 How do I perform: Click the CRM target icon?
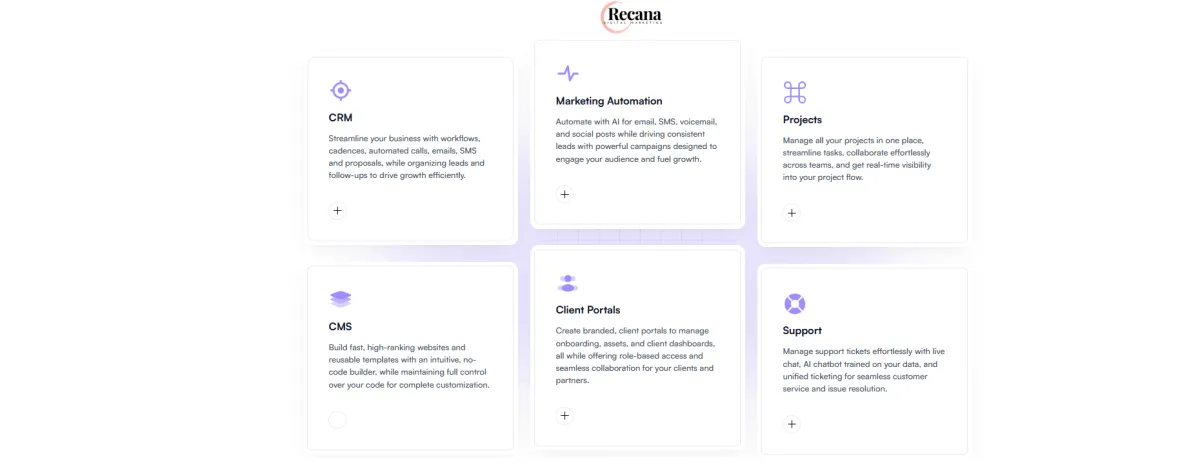click(340, 91)
